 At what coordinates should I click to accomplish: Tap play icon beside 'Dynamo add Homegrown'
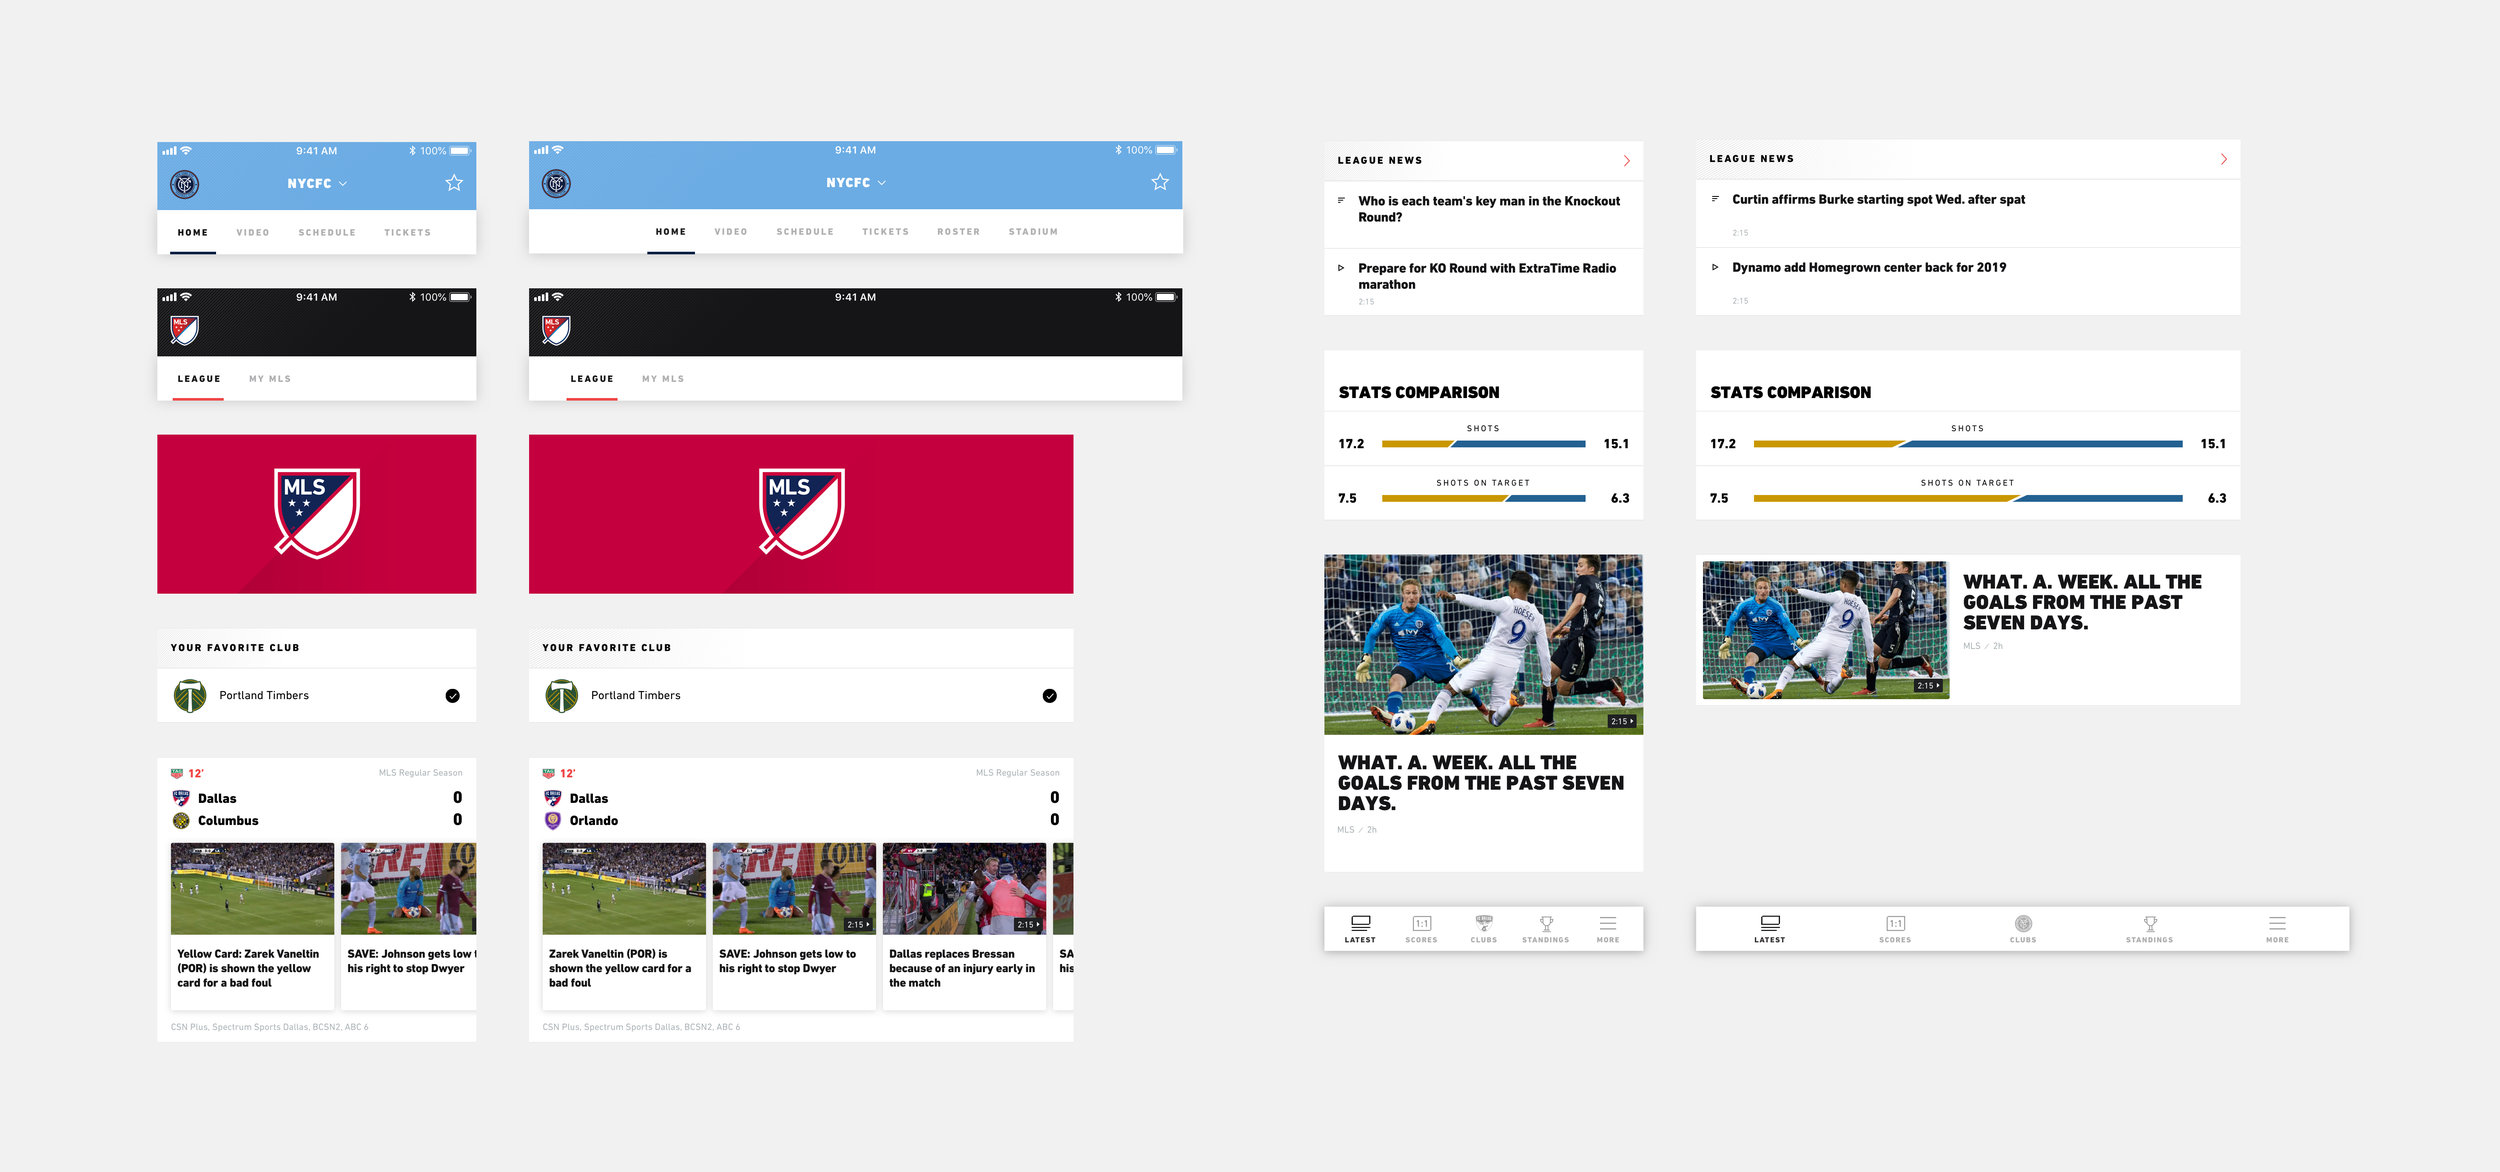(x=1715, y=267)
